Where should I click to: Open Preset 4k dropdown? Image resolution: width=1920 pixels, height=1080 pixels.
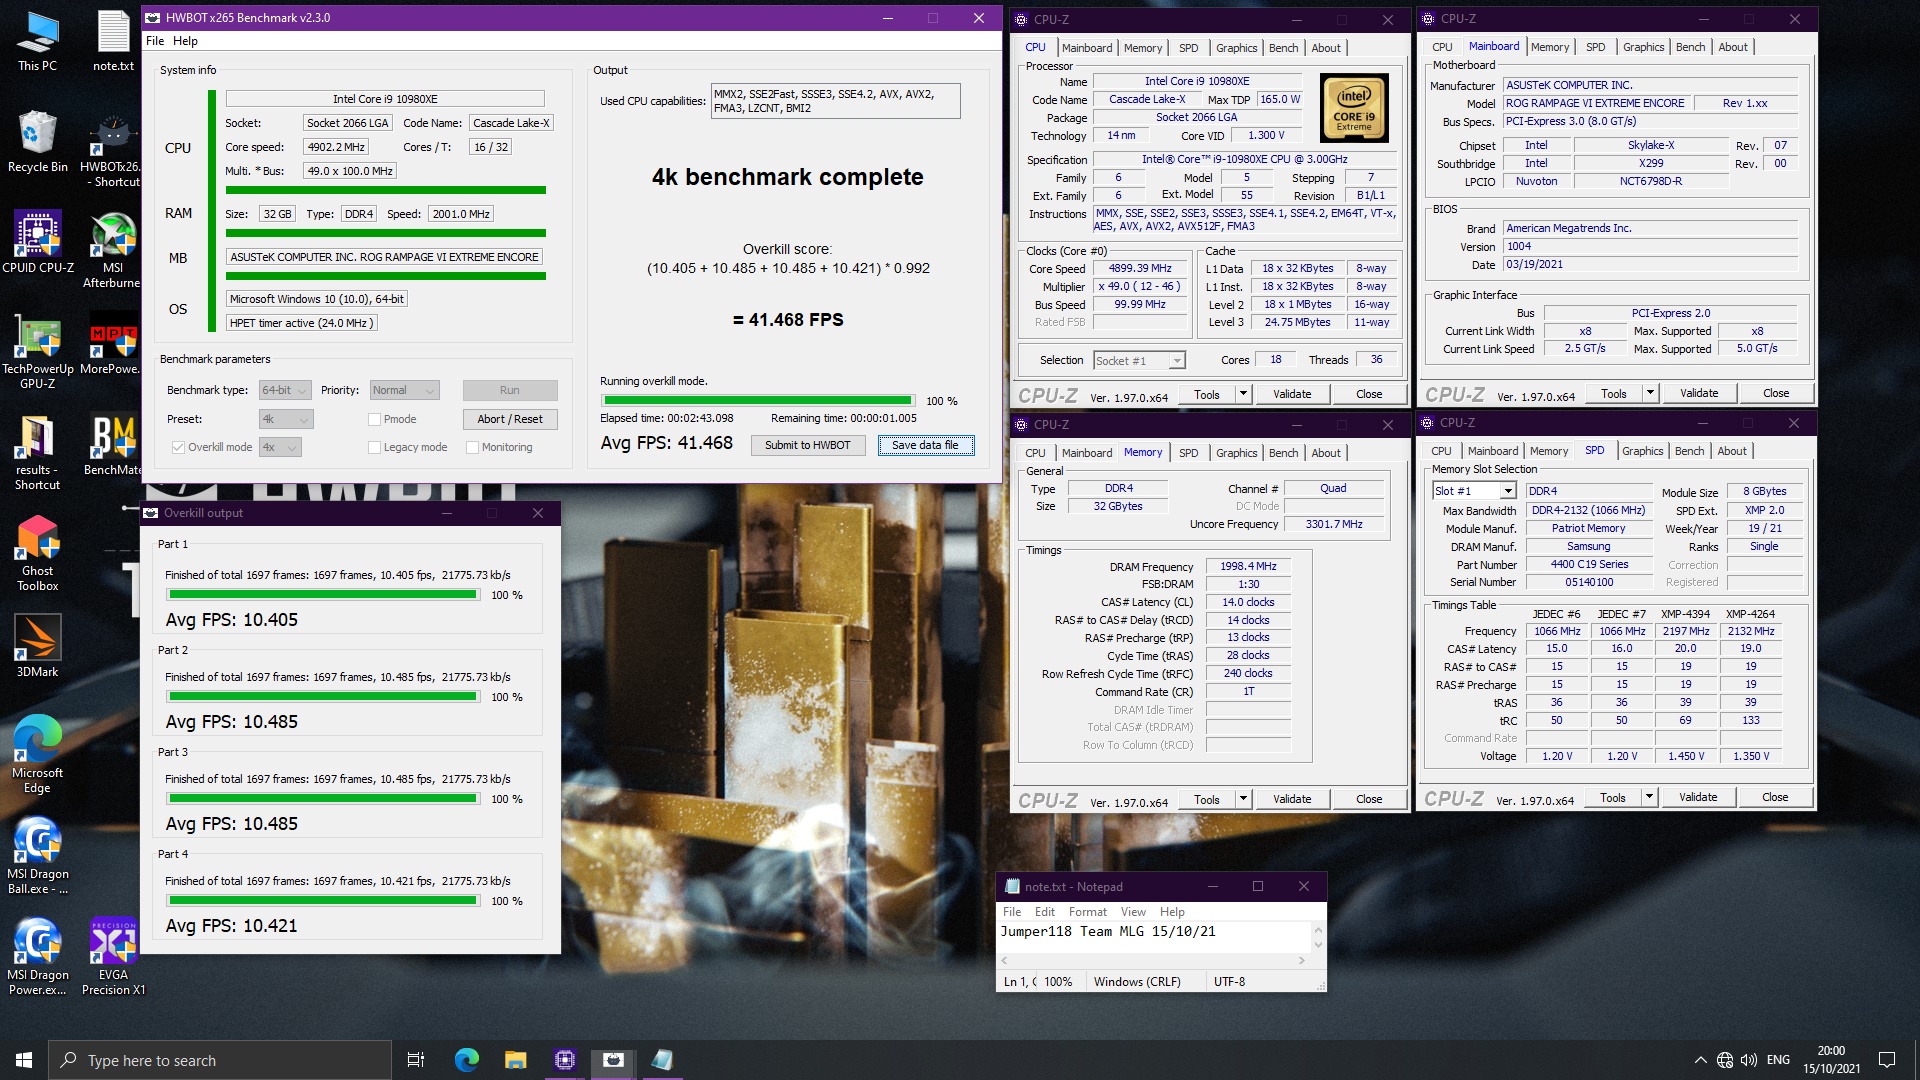click(x=286, y=419)
